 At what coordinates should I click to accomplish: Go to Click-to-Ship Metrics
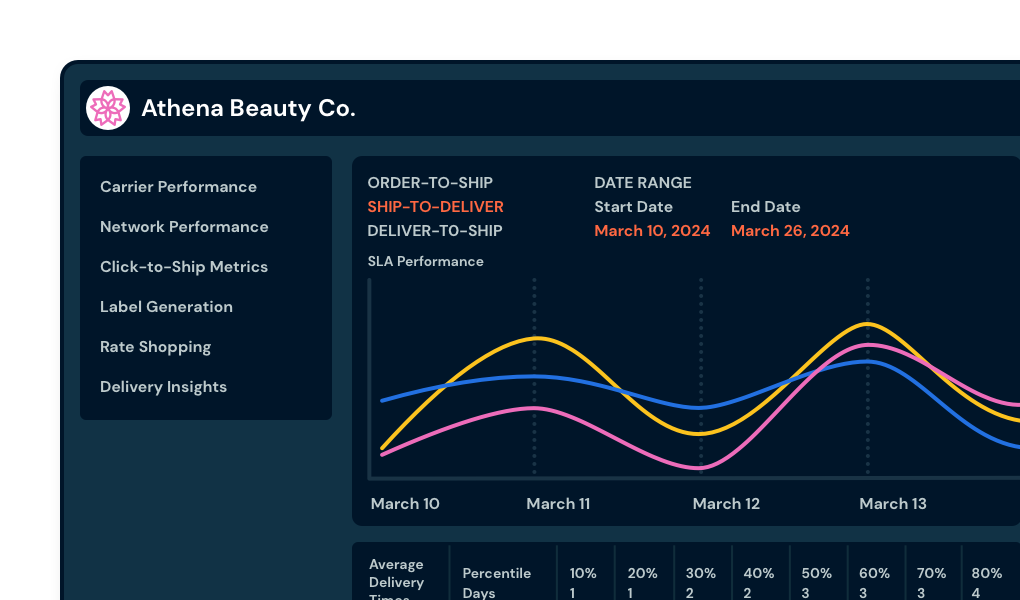[x=184, y=267]
